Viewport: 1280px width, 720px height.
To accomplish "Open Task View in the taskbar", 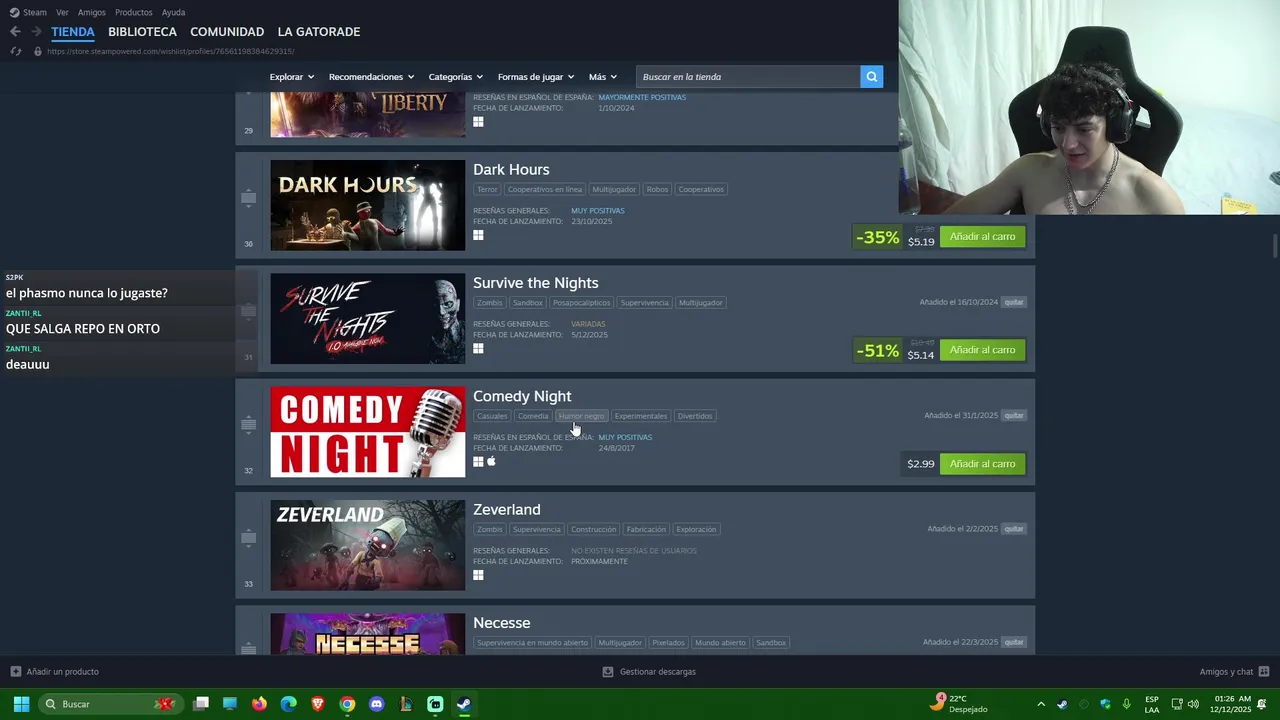I will click(201, 704).
